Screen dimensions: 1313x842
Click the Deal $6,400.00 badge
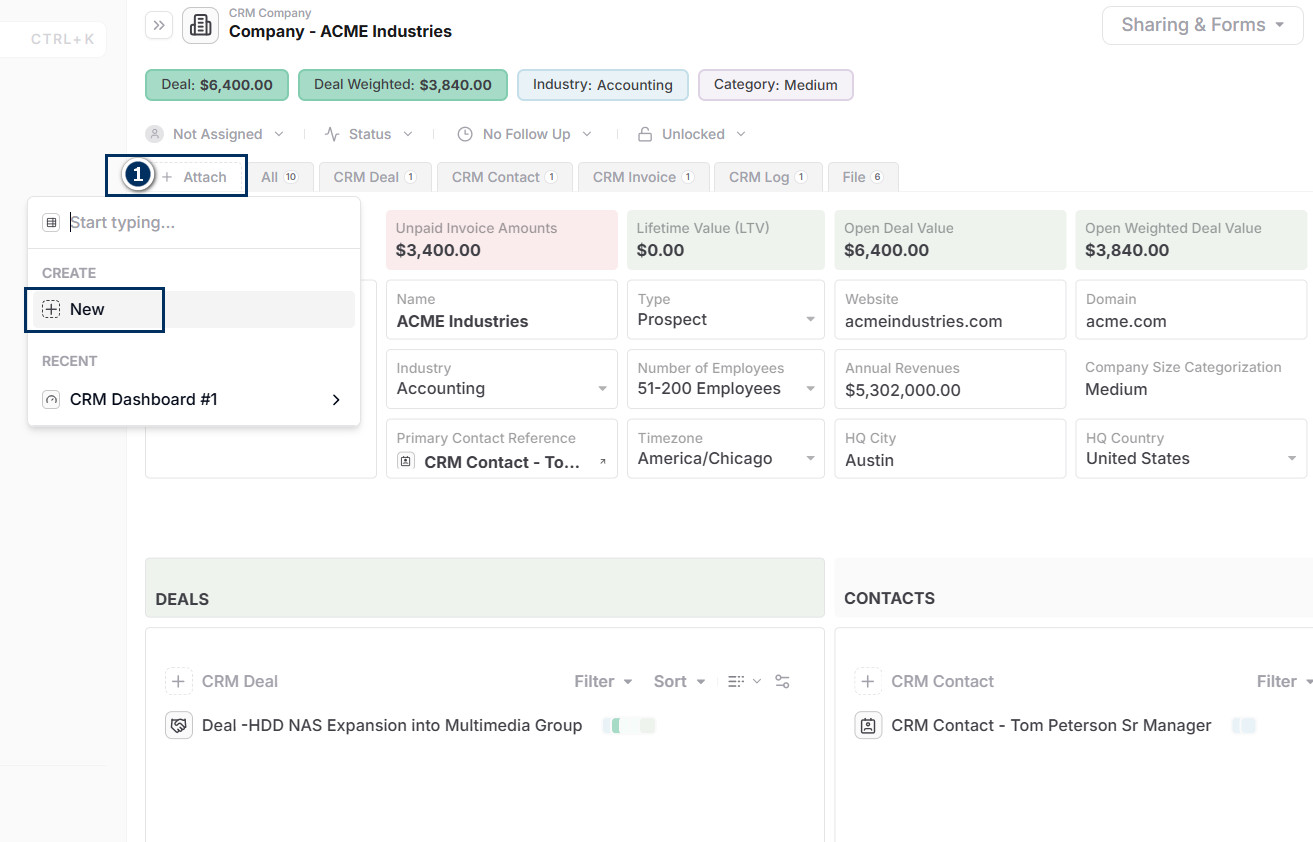(x=217, y=85)
